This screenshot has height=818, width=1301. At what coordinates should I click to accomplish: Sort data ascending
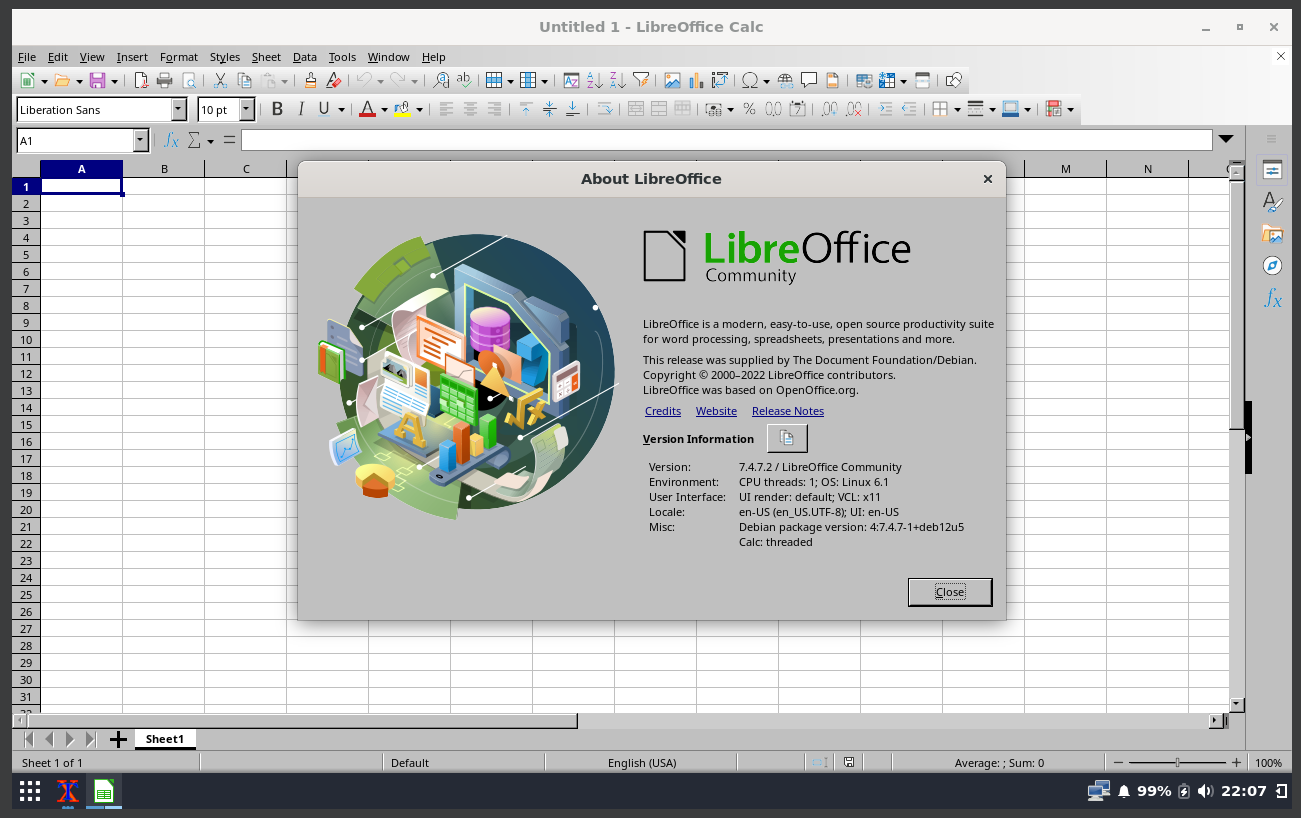click(x=592, y=80)
